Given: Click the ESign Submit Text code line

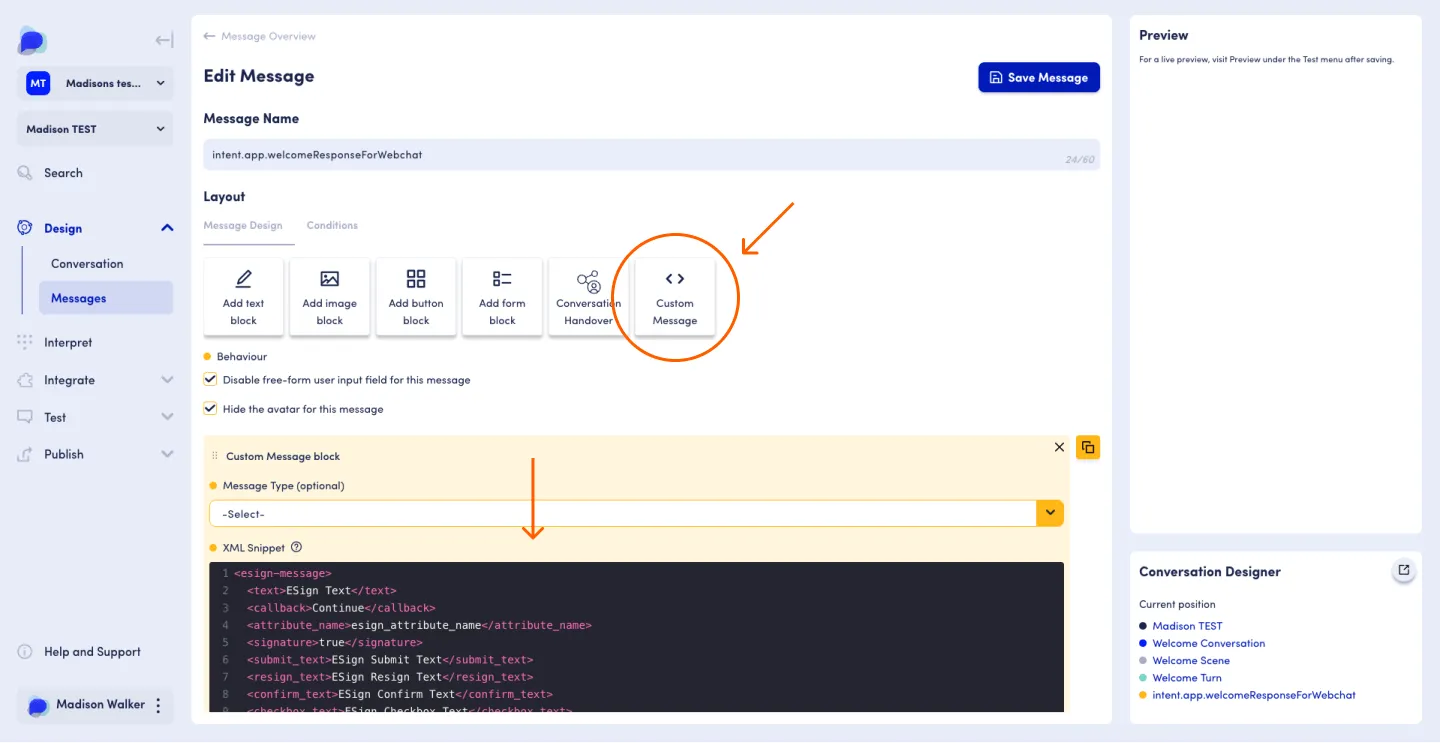Looking at the screenshot, I should click(390, 660).
